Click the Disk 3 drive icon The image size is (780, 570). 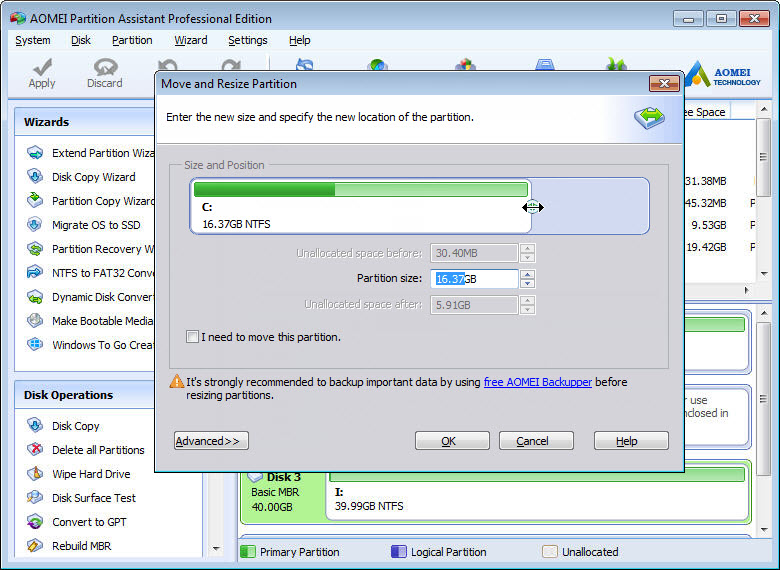click(255, 477)
